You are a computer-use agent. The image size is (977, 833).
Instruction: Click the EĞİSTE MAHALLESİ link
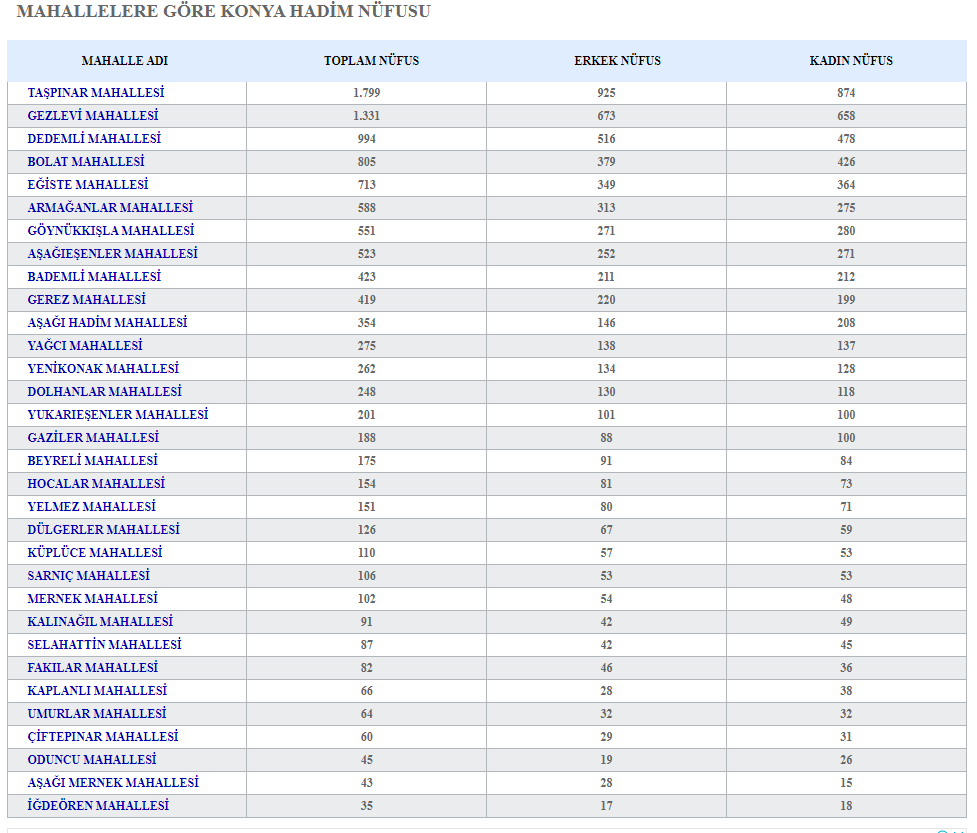[87, 185]
